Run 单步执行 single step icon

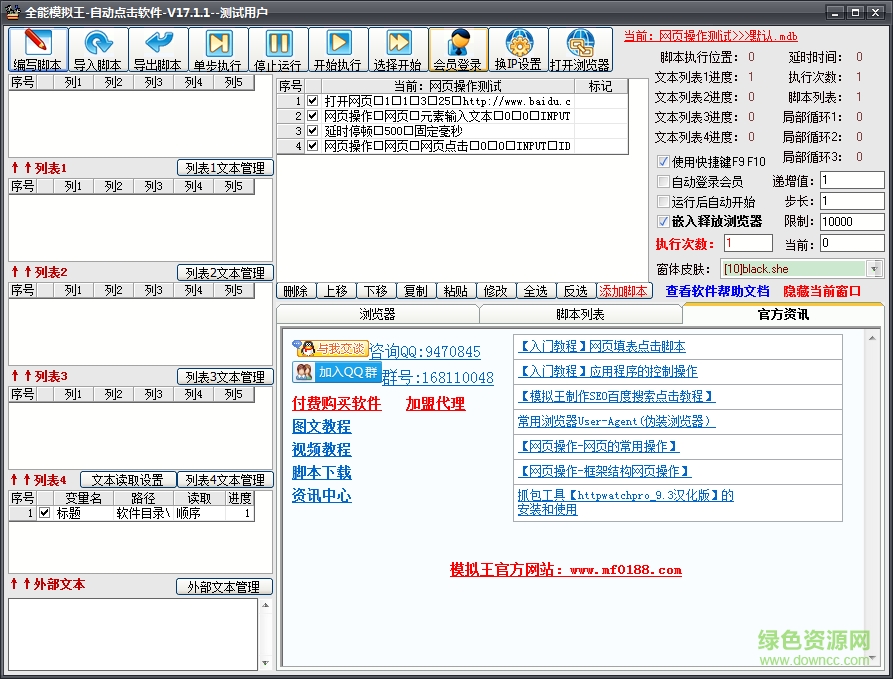pyautogui.click(x=218, y=43)
